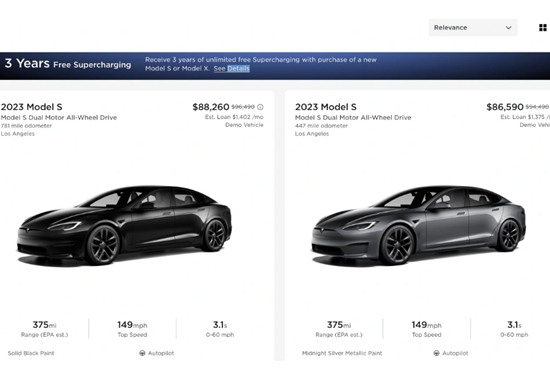Open the See Details supercharging link
The height and width of the screenshot is (378, 550).
pos(232,68)
